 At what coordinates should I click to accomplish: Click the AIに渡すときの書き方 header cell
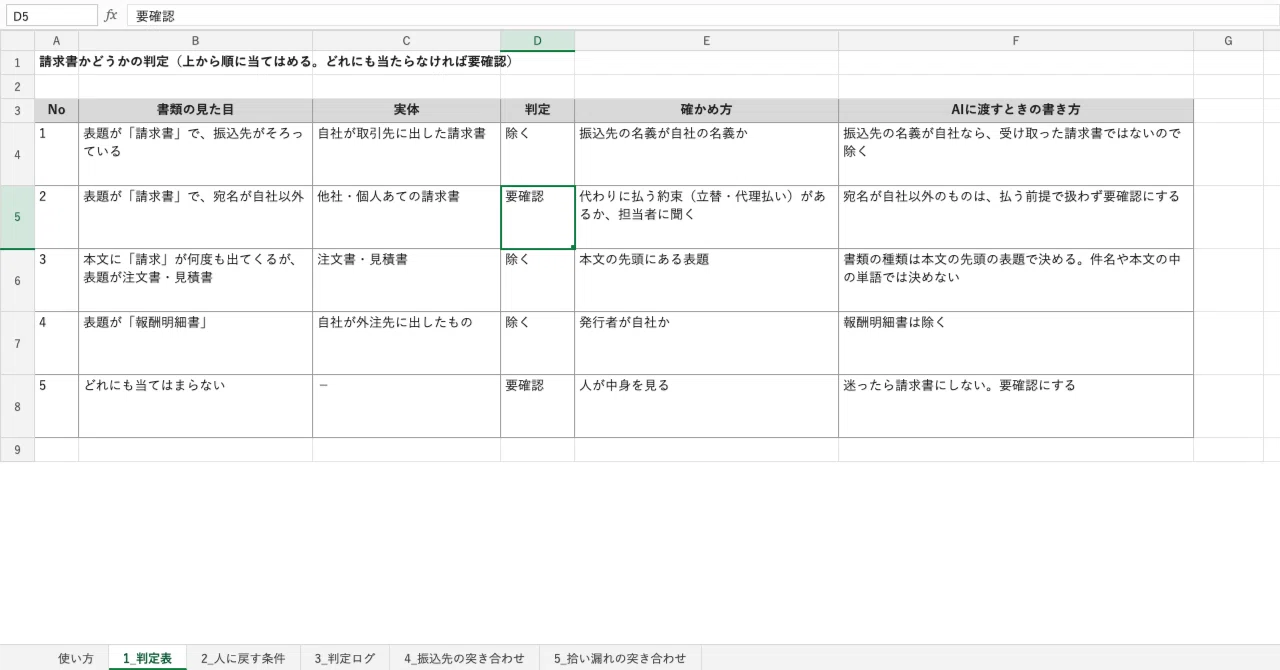[x=1015, y=110]
